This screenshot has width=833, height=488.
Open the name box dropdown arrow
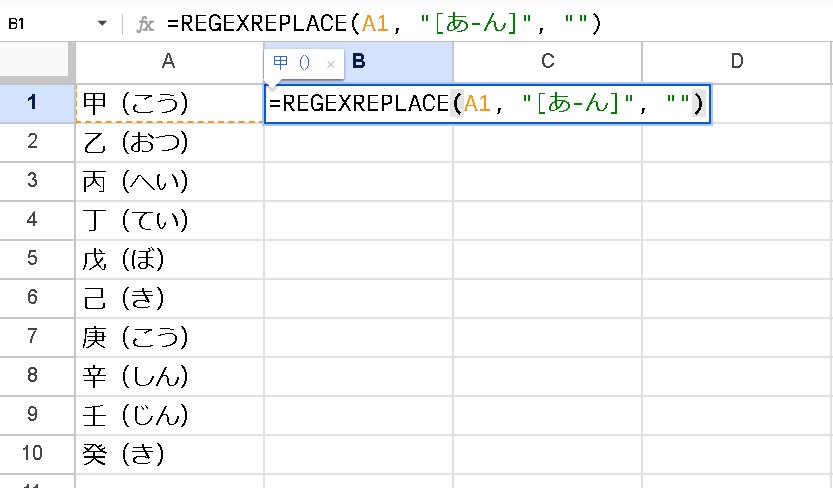point(101,22)
